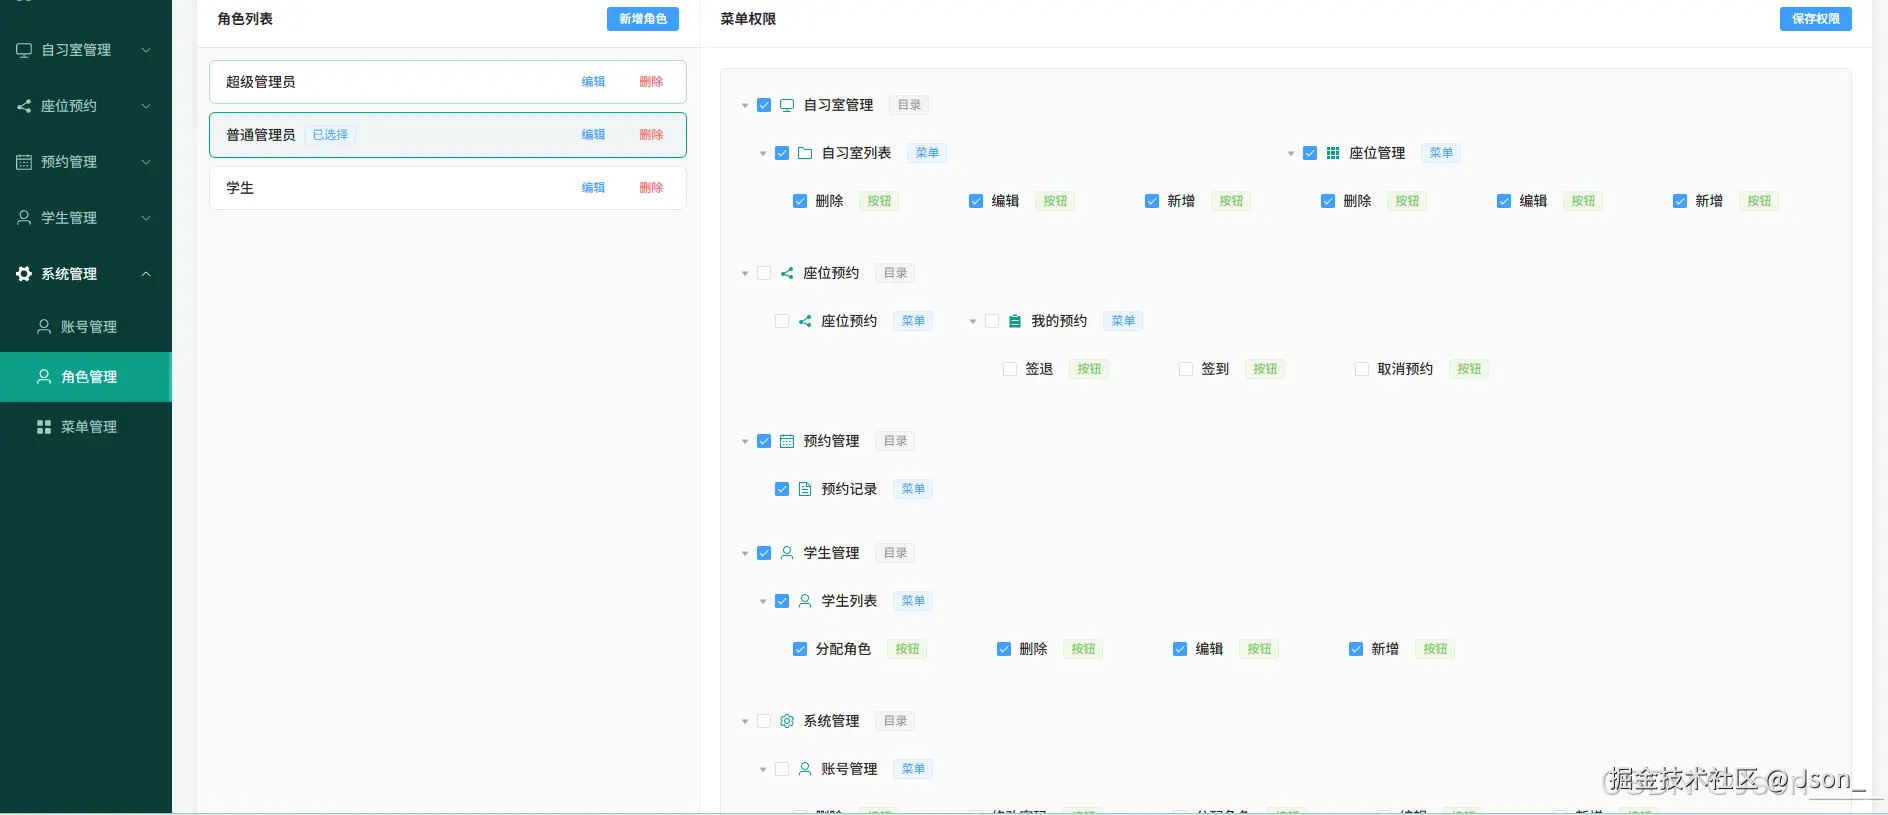Enable the 签到 button permission checkbox

pyautogui.click(x=1186, y=369)
